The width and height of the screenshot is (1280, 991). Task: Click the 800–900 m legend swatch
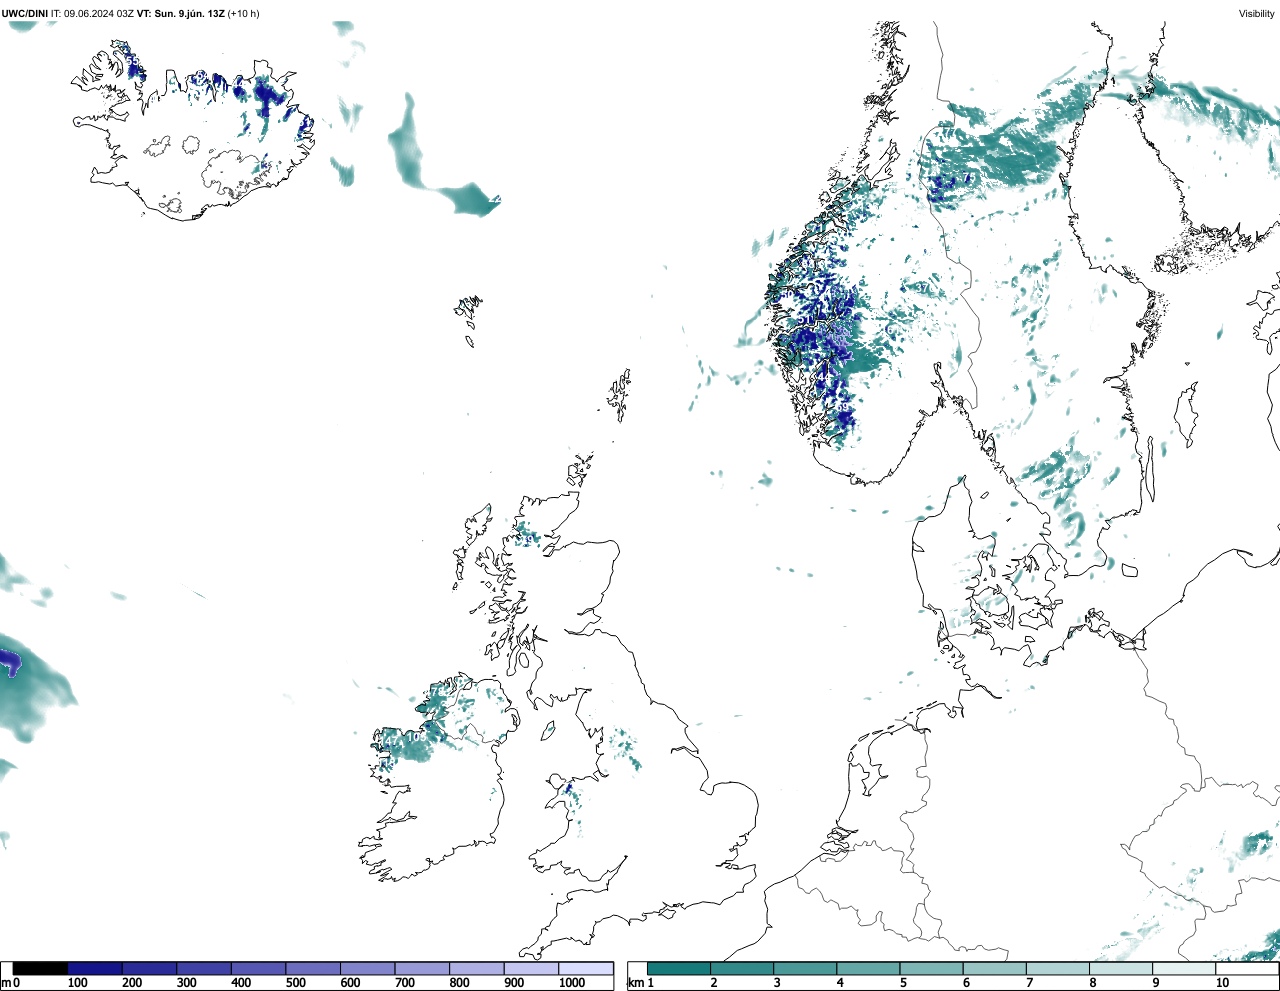pos(476,968)
